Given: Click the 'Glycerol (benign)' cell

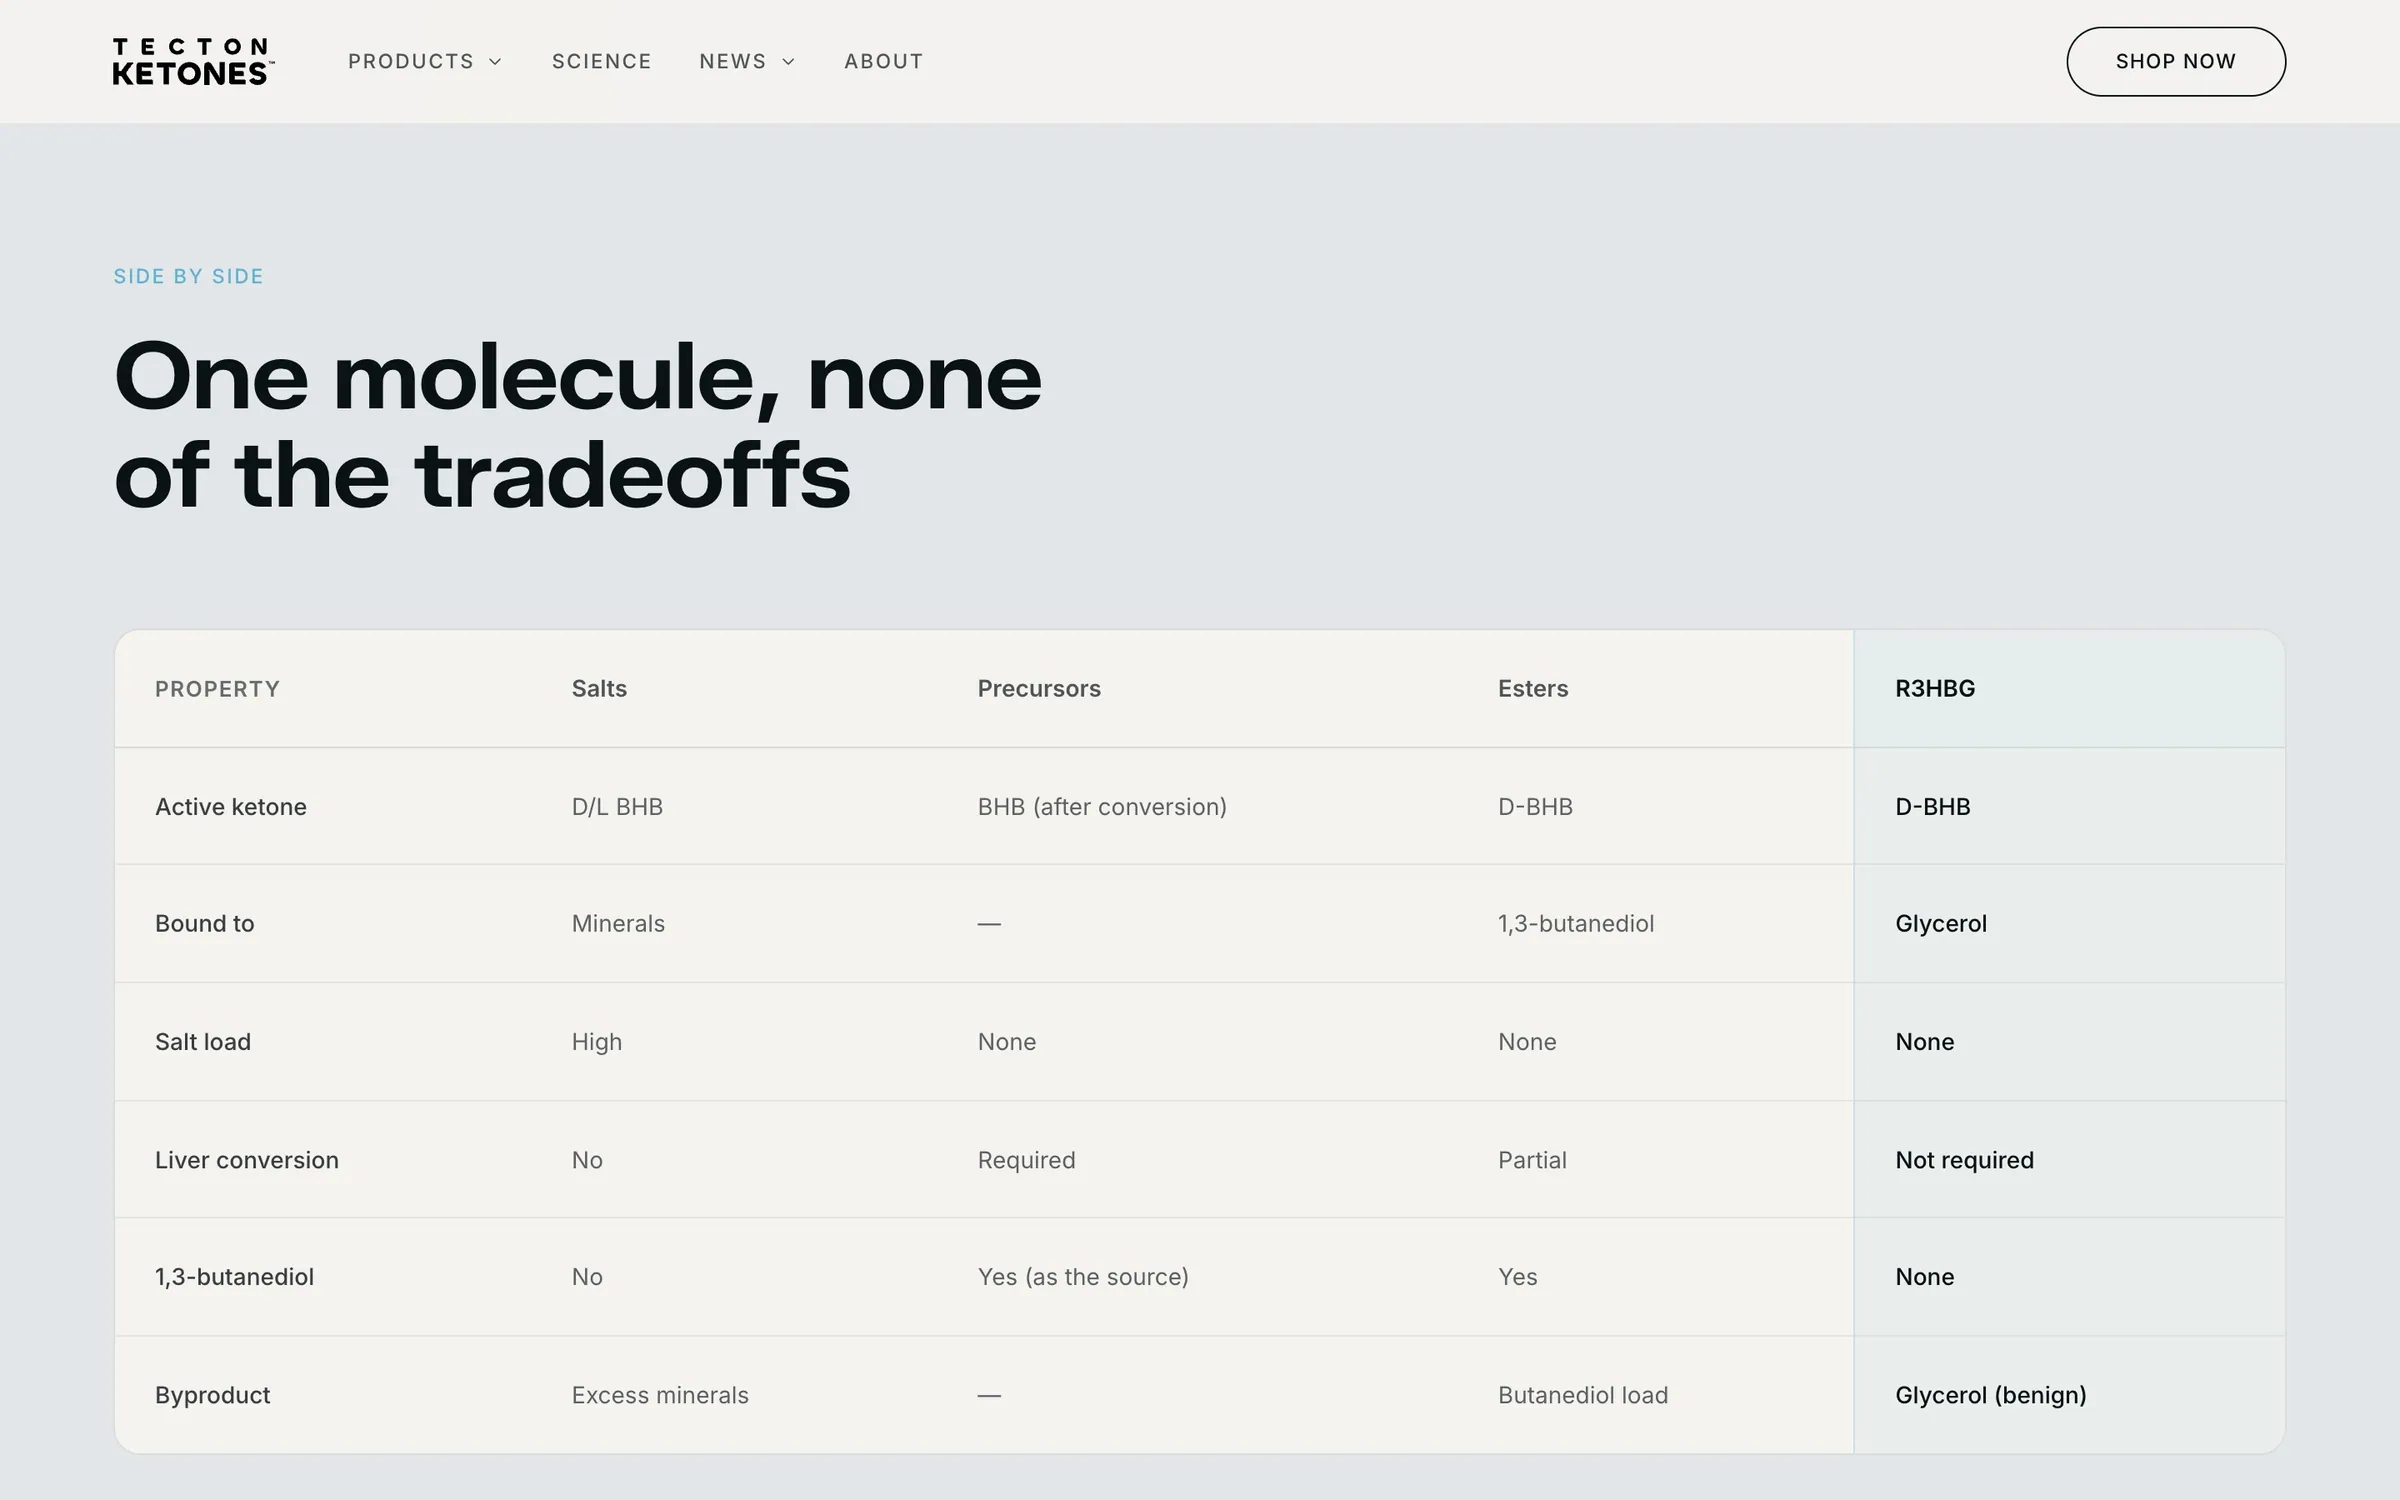Looking at the screenshot, I should pos(1991,1395).
